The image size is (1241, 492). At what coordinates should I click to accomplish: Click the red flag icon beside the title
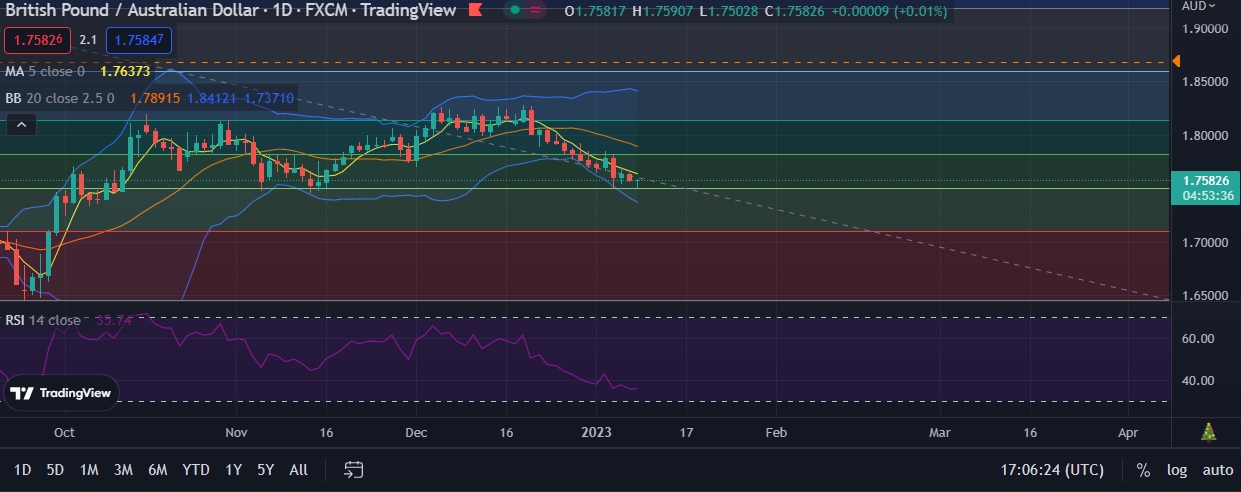tap(476, 11)
